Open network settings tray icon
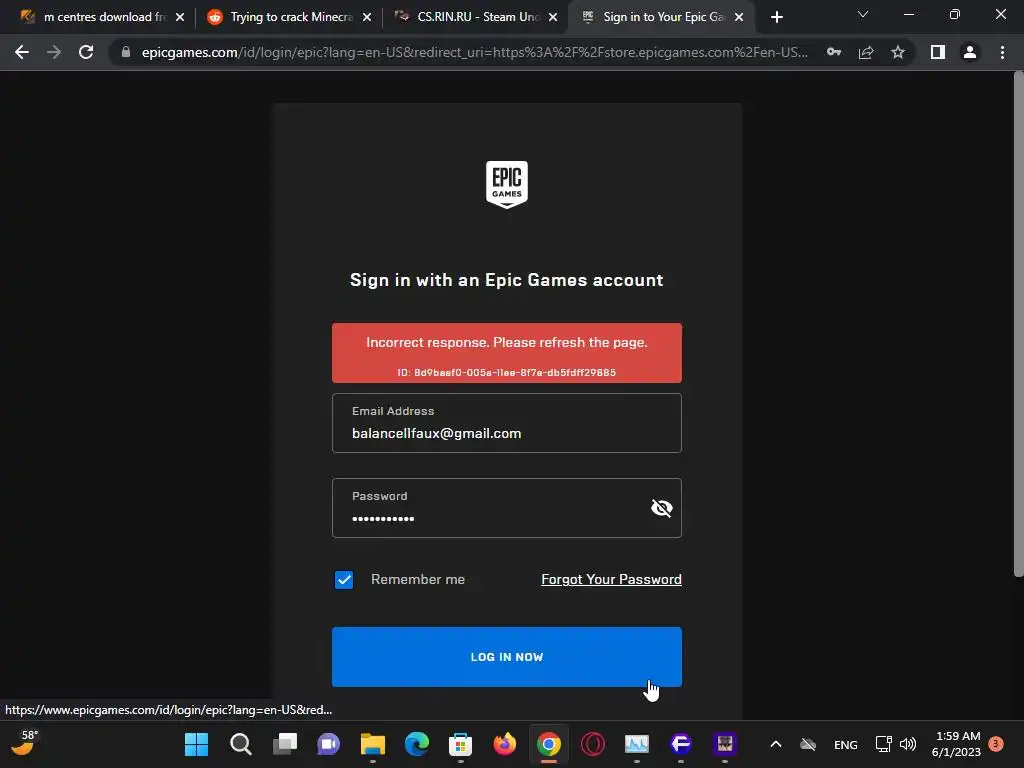This screenshot has width=1024, height=768. coord(884,744)
